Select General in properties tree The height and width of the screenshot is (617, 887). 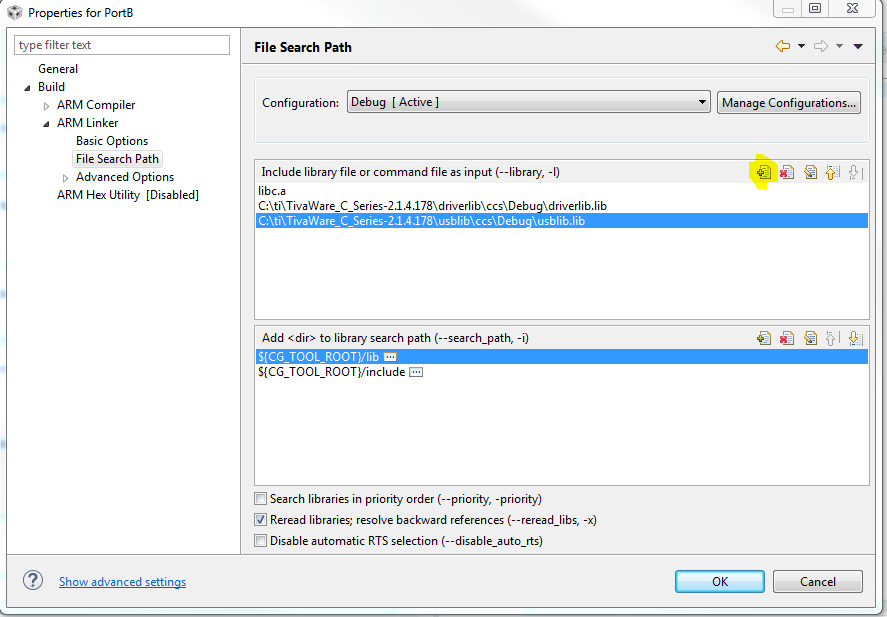[58, 69]
